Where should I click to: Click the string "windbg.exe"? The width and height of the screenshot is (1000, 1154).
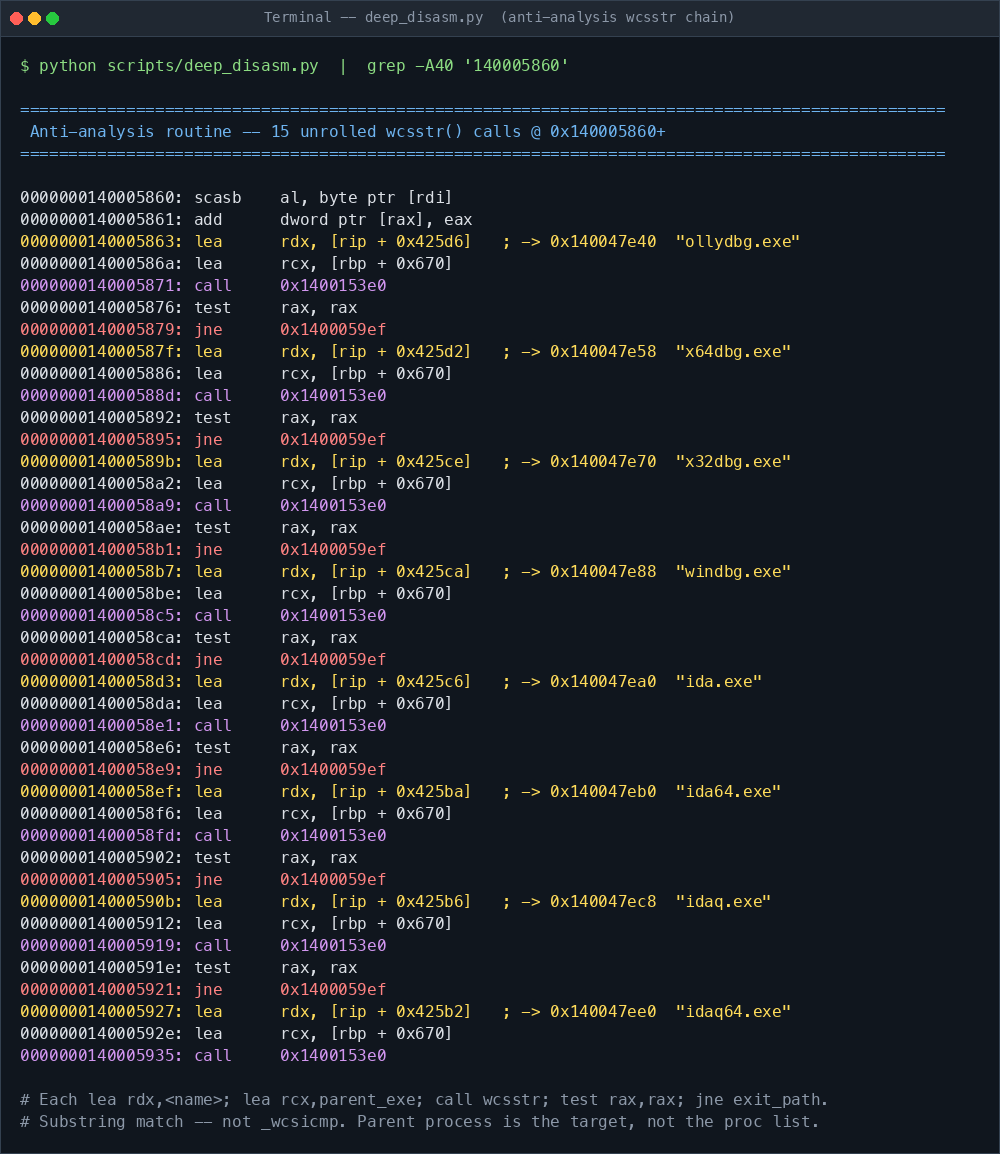pos(733,572)
